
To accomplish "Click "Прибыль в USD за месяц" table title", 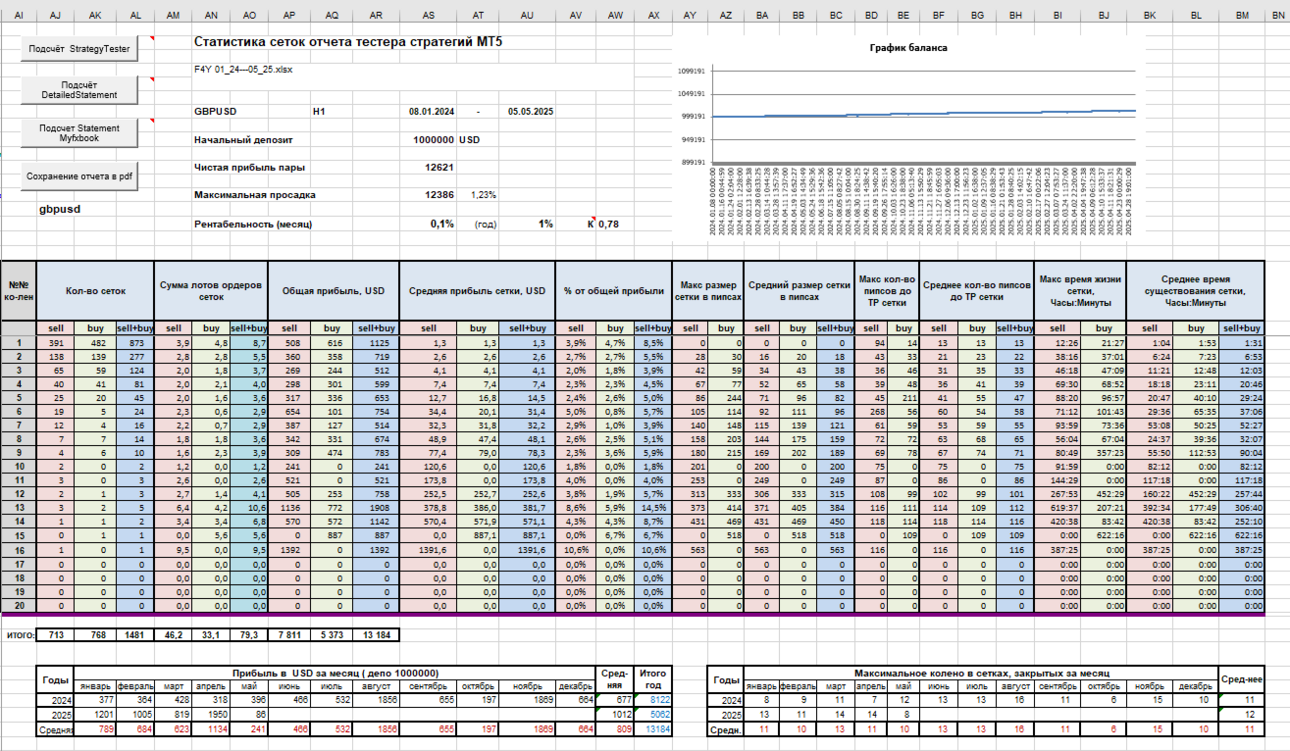I will pos(334,673).
